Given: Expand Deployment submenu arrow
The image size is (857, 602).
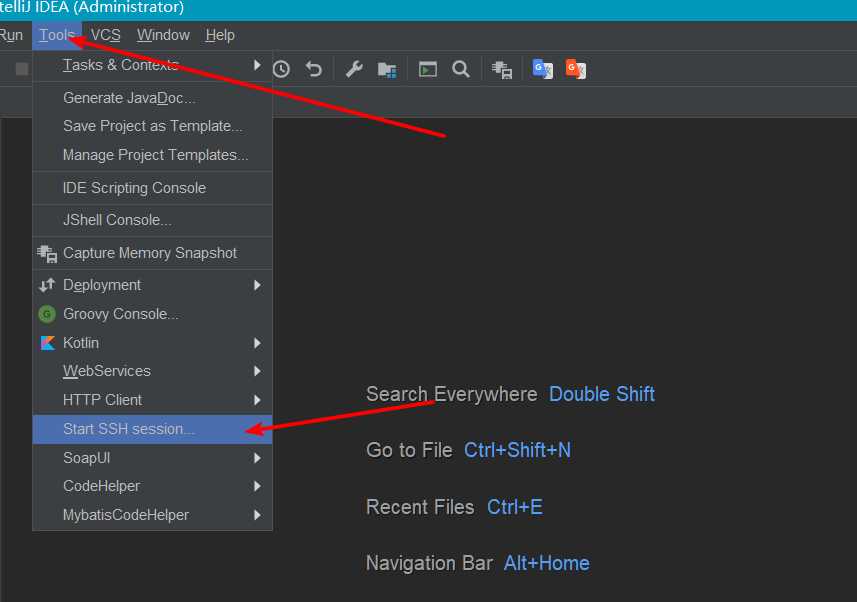Looking at the screenshot, I should coord(257,285).
